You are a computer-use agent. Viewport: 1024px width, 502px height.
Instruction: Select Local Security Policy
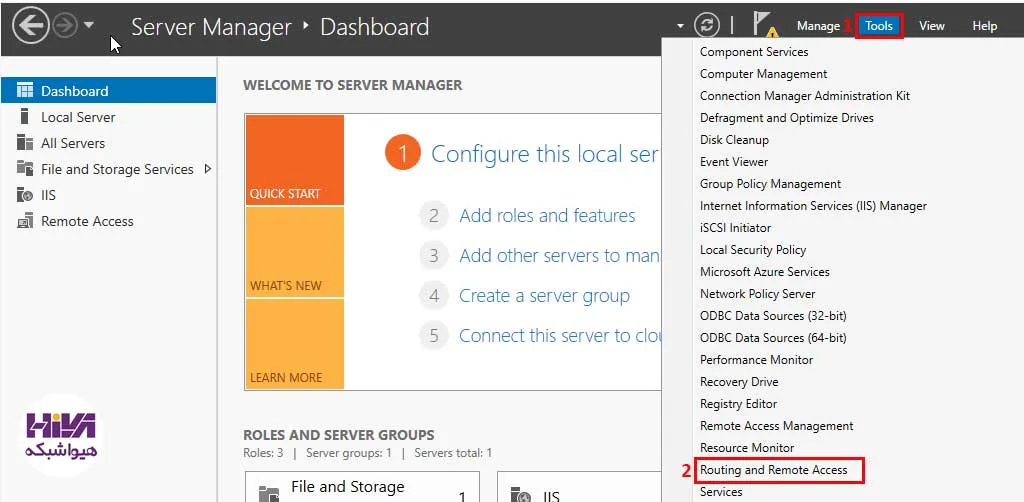pyautogui.click(x=752, y=249)
